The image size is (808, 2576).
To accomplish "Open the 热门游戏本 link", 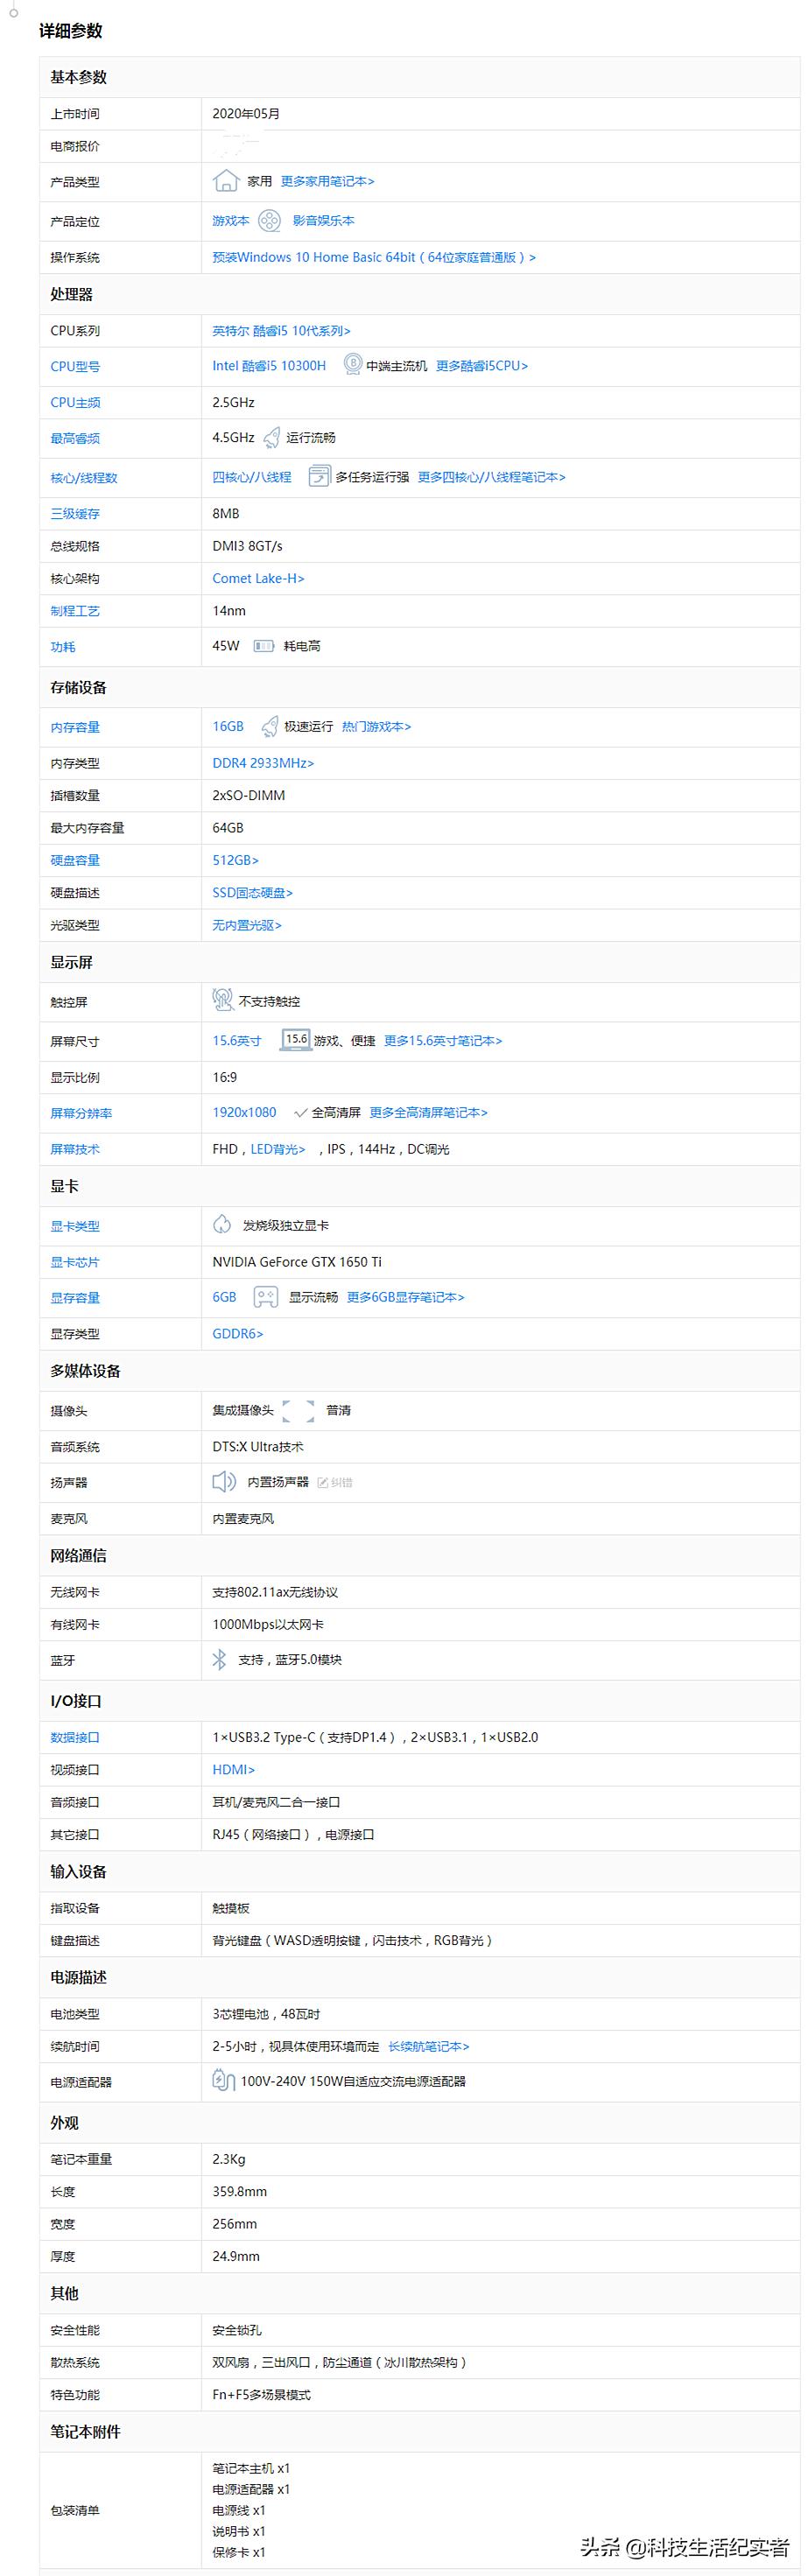I will click(376, 727).
